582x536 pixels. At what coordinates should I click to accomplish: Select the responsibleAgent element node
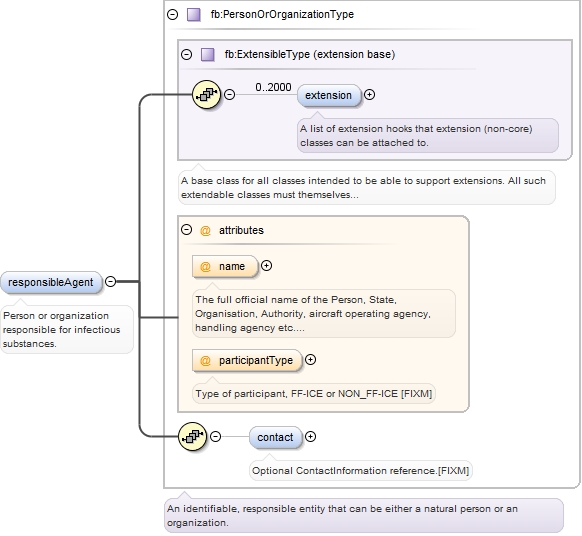51,282
